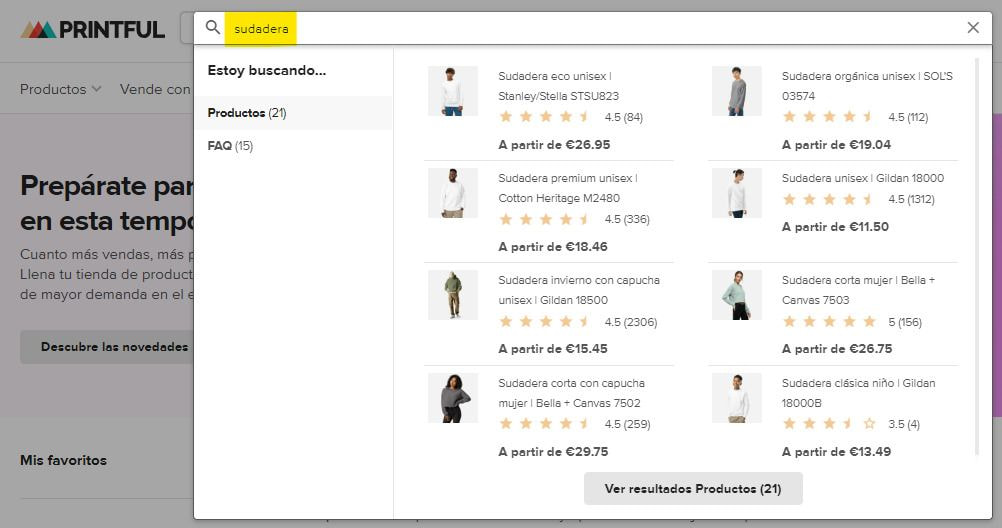Screen dimensions: 1002x528
Task: Click star rating 4.5 (112)
Action: [855, 117]
